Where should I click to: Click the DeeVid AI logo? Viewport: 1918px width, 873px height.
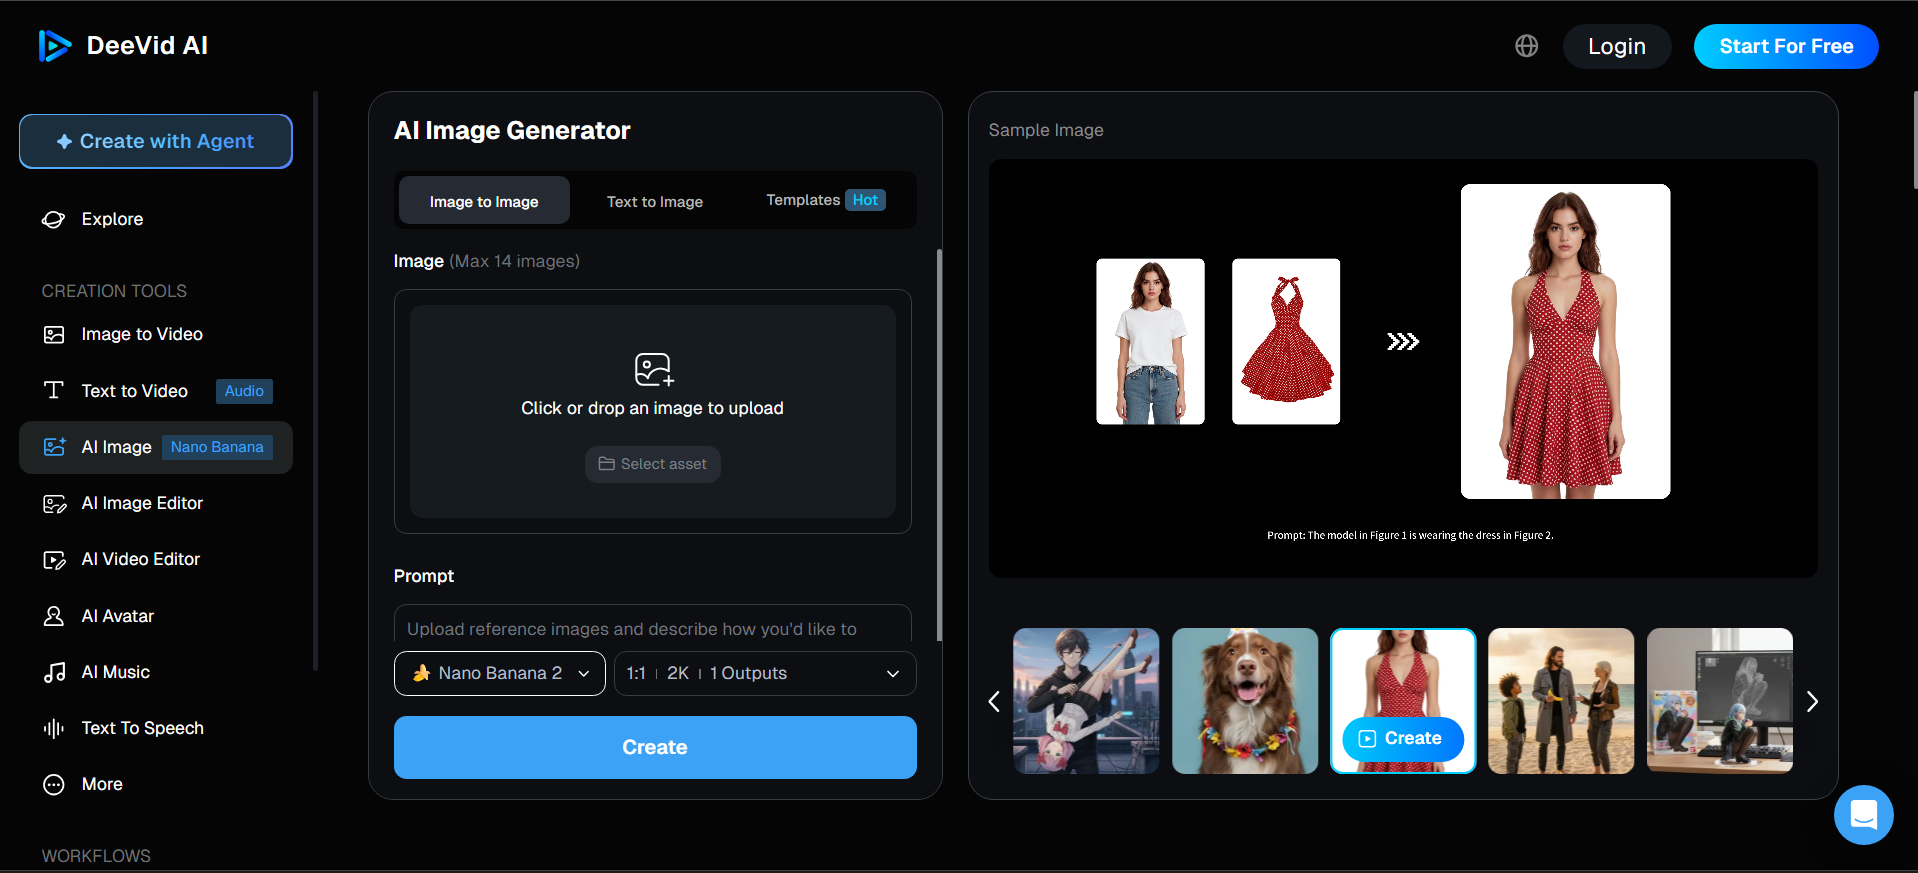click(123, 46)
